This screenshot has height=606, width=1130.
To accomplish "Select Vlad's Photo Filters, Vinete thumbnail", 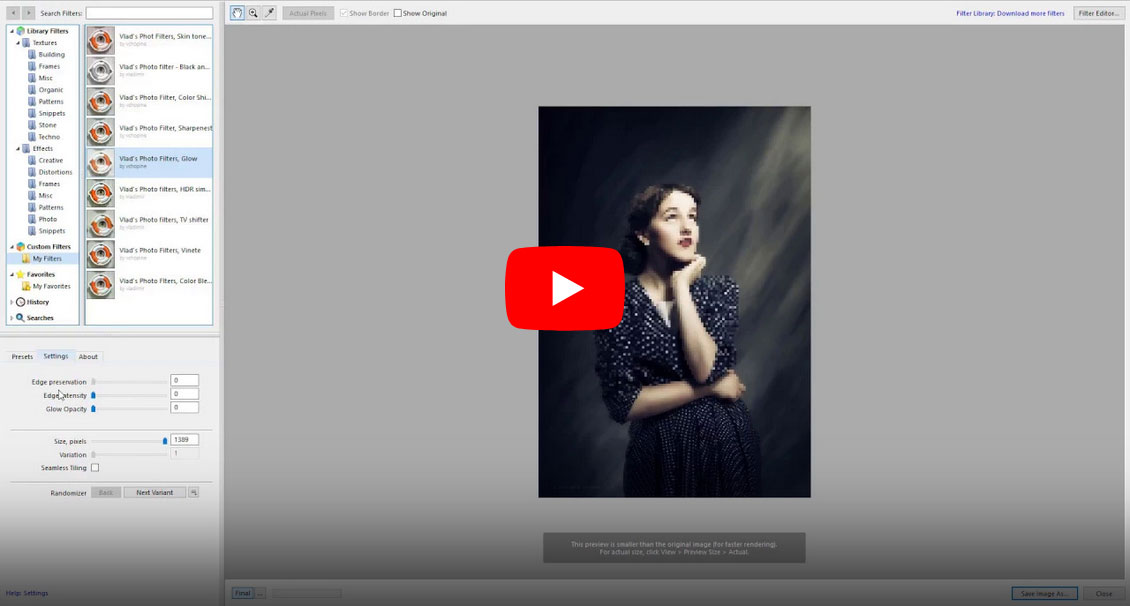I will coord(100,254).
